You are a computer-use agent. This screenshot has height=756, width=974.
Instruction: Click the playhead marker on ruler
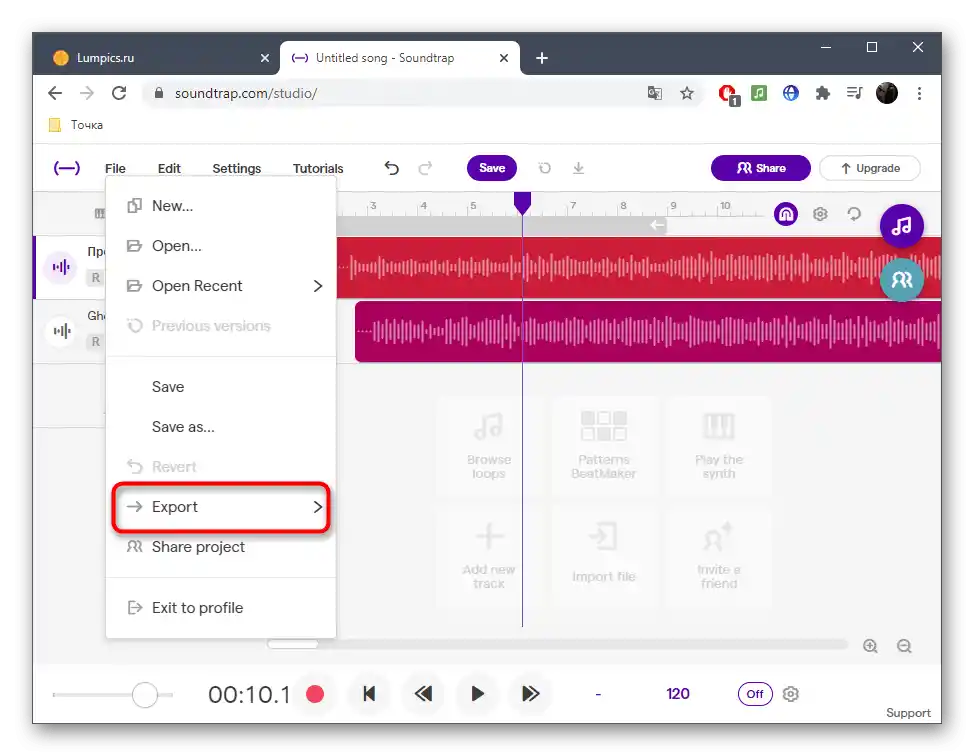(522, 203)
